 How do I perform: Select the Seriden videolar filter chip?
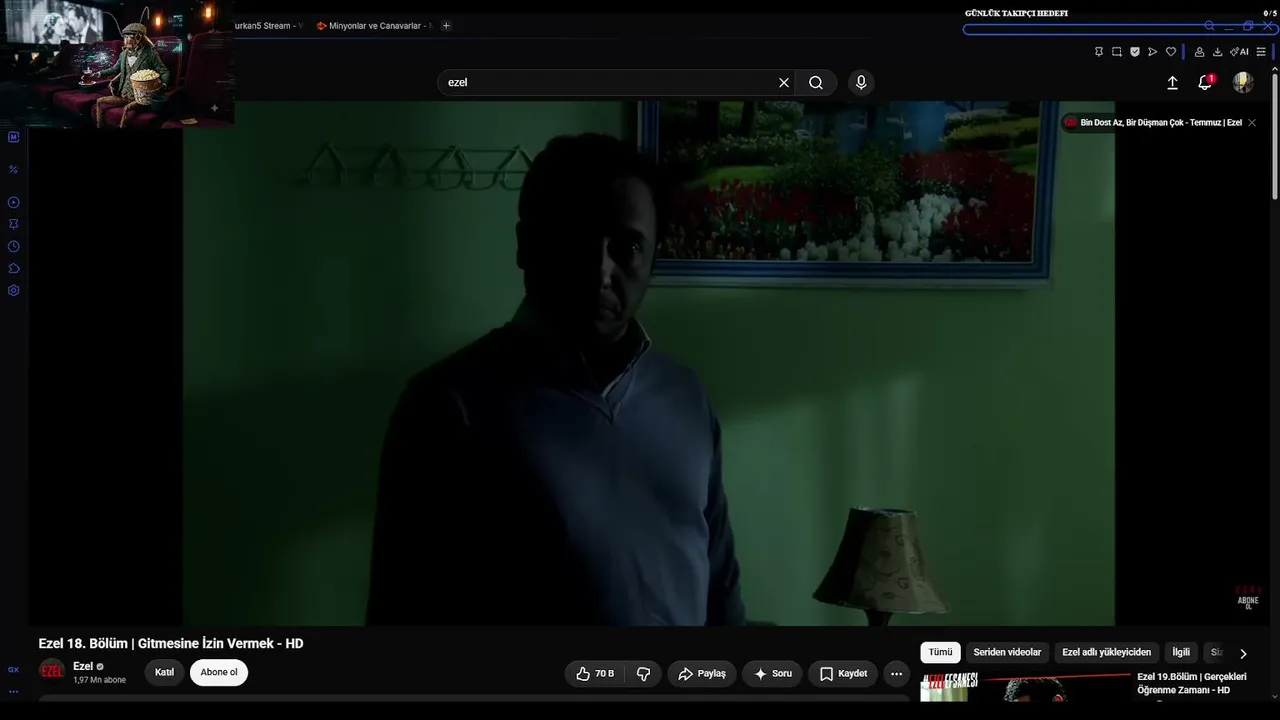(1007, 653)
